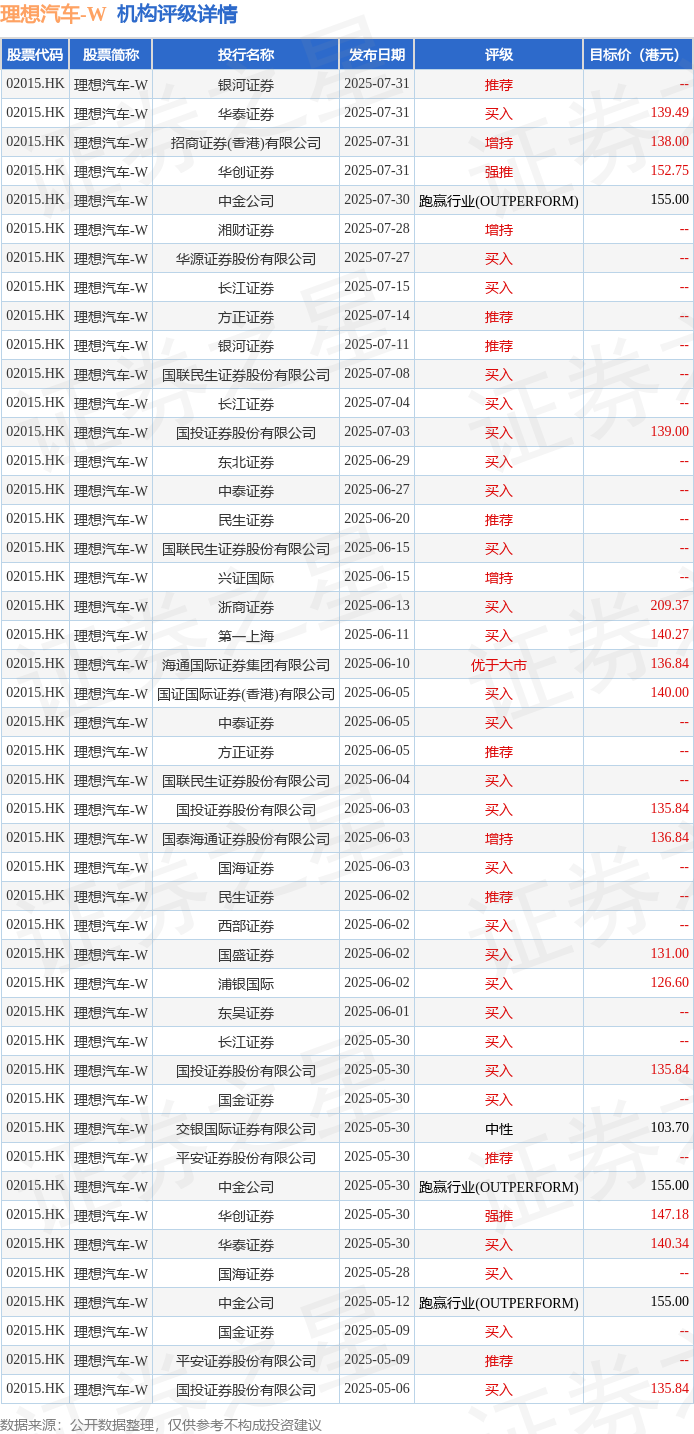Click the 发布日期 column header
Viewport: 694px width, 1434px height.
coord(377,55)
